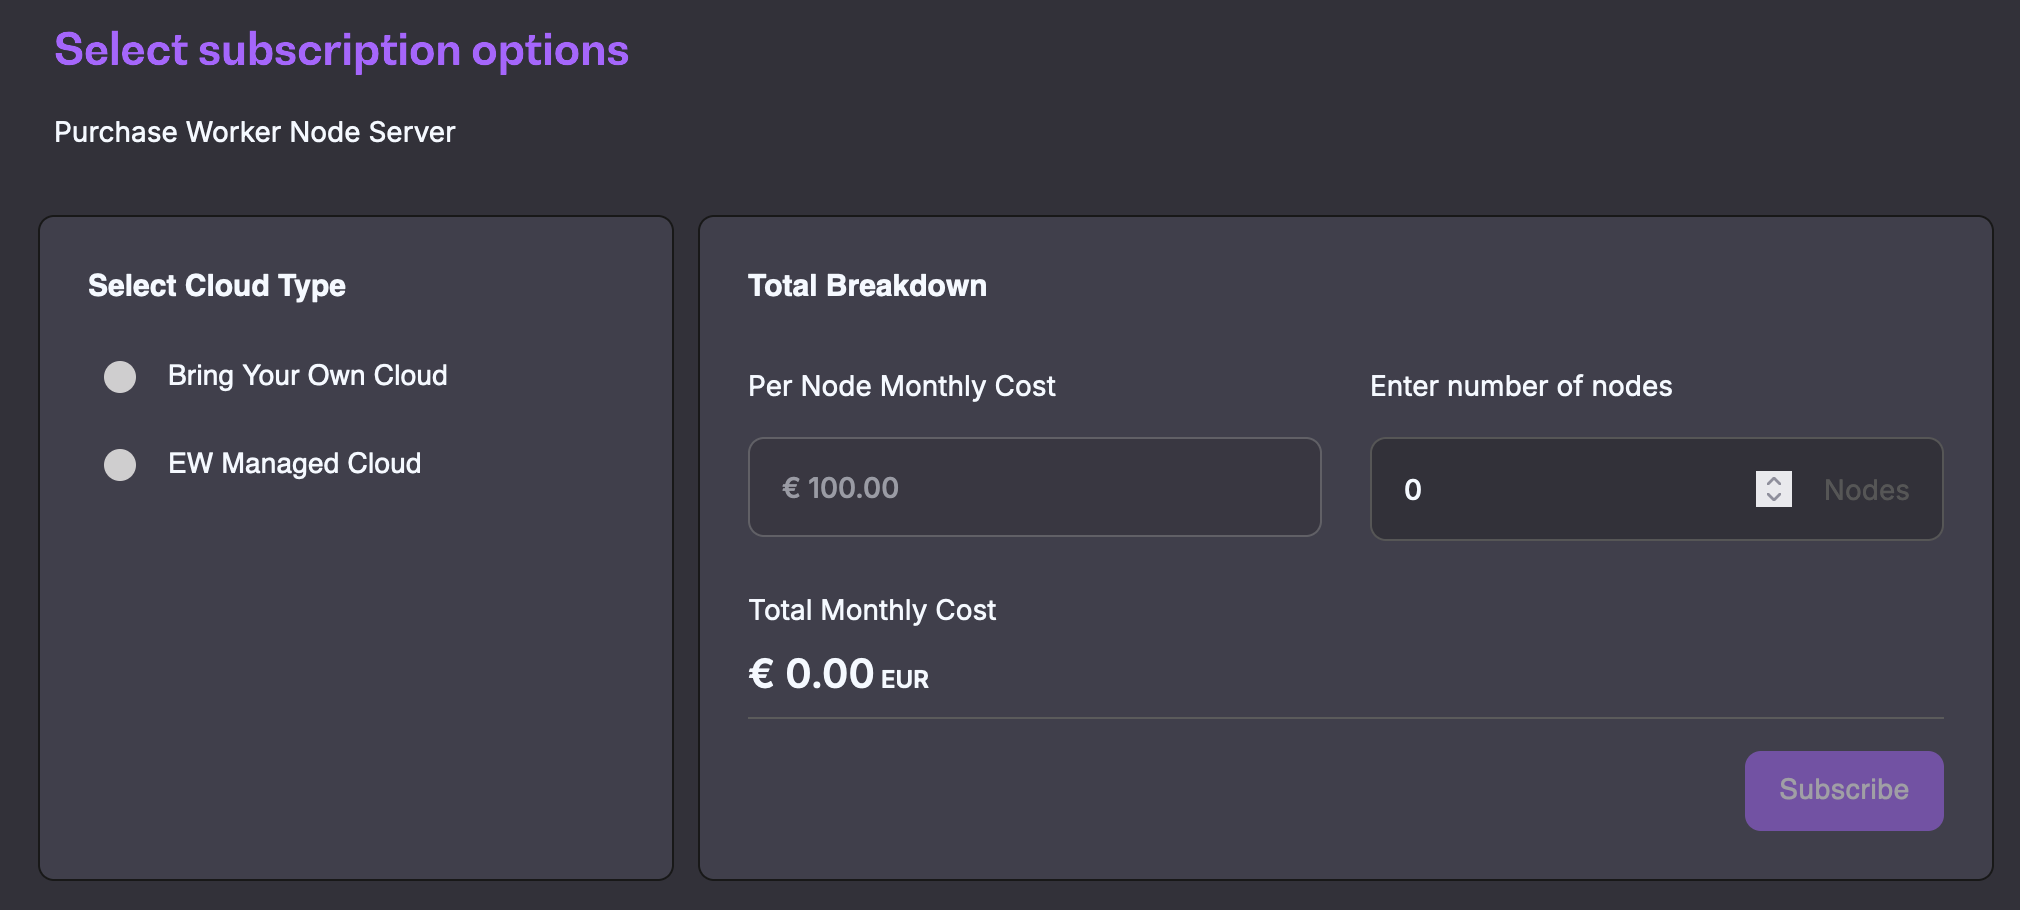Click the Nodes unit suffix label
The image size is (2020, 910).
[1866, 490]
